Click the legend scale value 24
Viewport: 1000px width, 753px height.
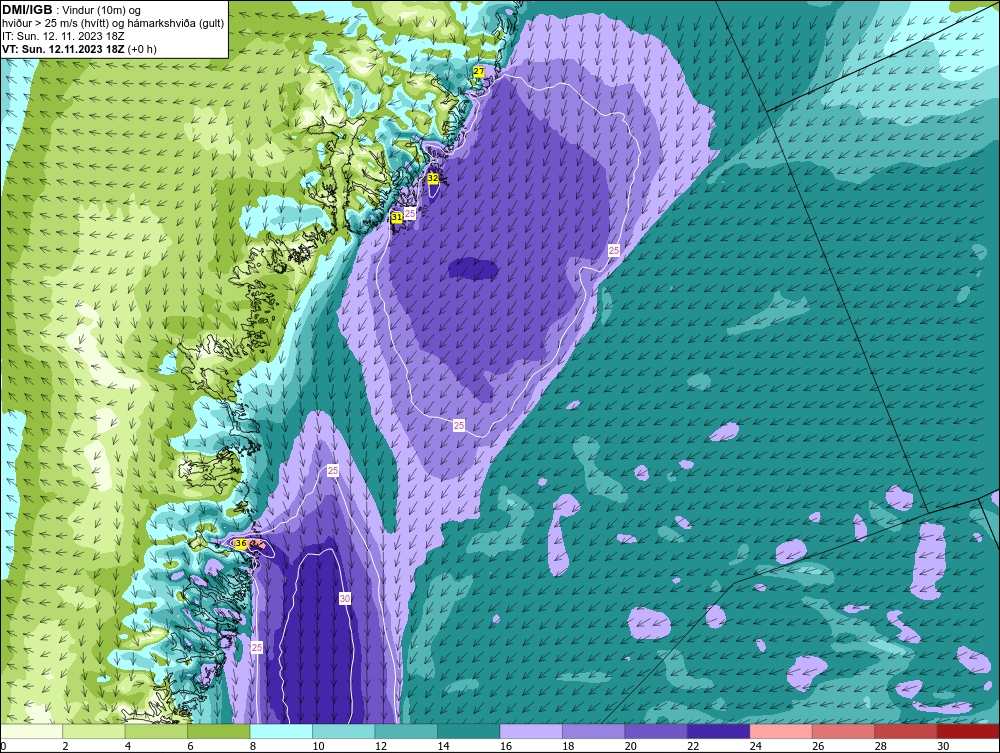(x=756, y=746)
